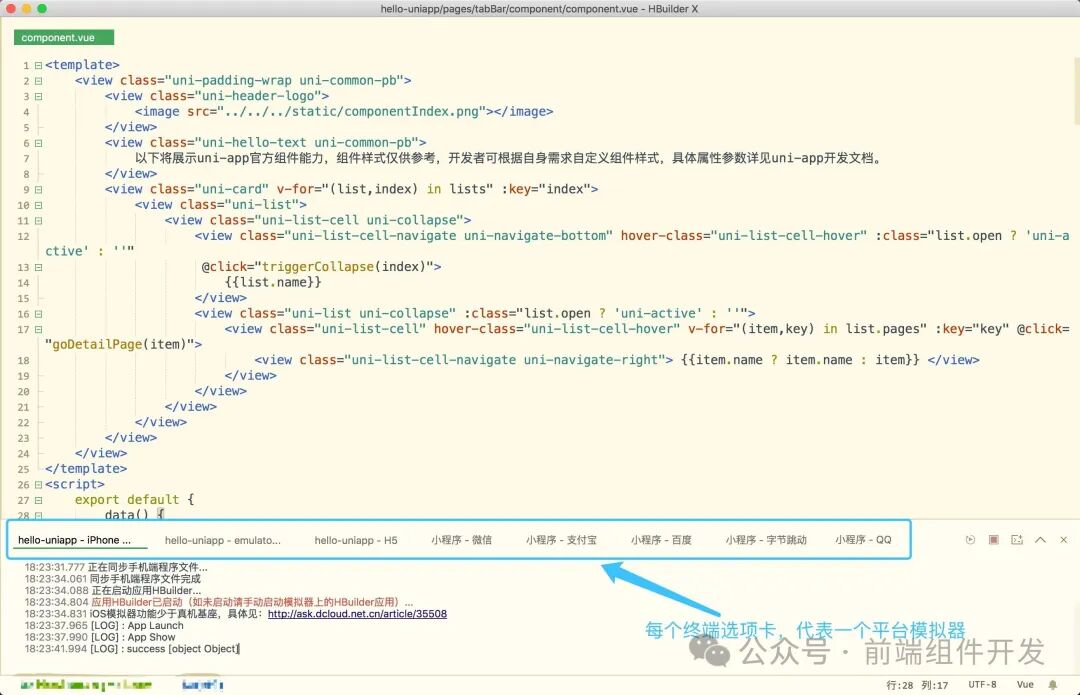1080x695 pixels.
Task: Open the 小程序 - 字节跳动 console tab
Action: tap(766, 540)
